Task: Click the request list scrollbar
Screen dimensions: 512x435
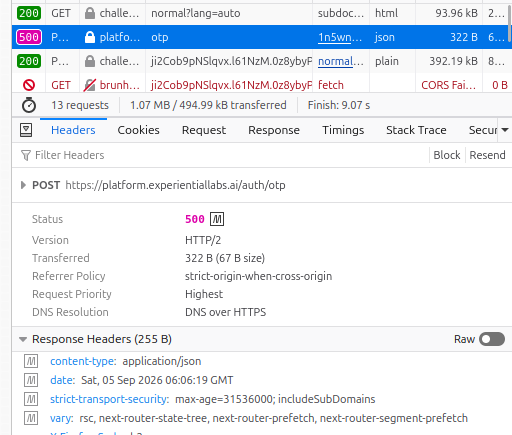Action: click(509, 23)
